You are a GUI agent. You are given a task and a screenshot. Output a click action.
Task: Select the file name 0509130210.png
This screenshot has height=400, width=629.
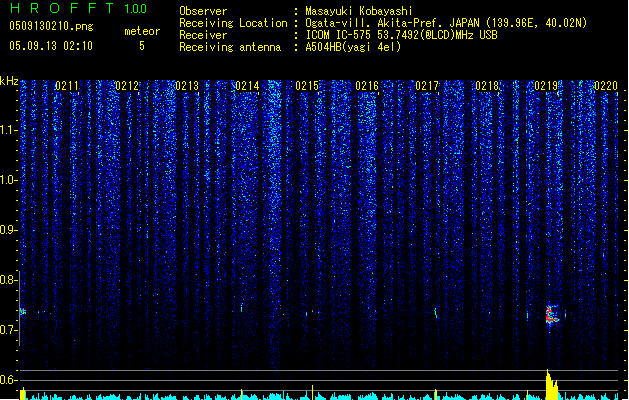pyautogui.click(x=51, y=26)
